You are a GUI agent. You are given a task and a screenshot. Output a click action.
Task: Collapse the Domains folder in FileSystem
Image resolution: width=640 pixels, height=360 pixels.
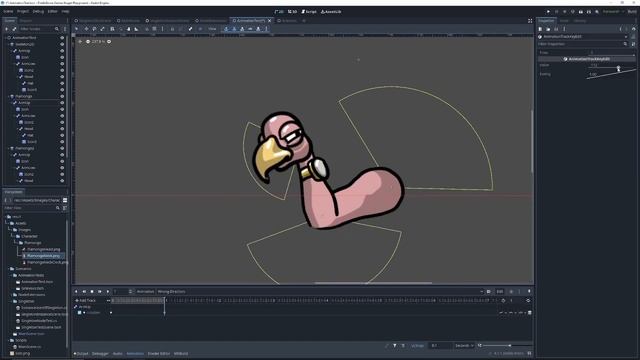point(9,269)
